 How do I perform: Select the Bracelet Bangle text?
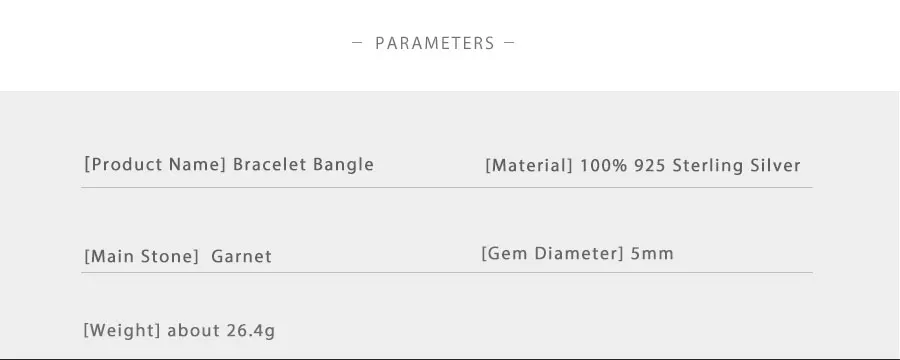pyautogui.click(x=303, y=165)
